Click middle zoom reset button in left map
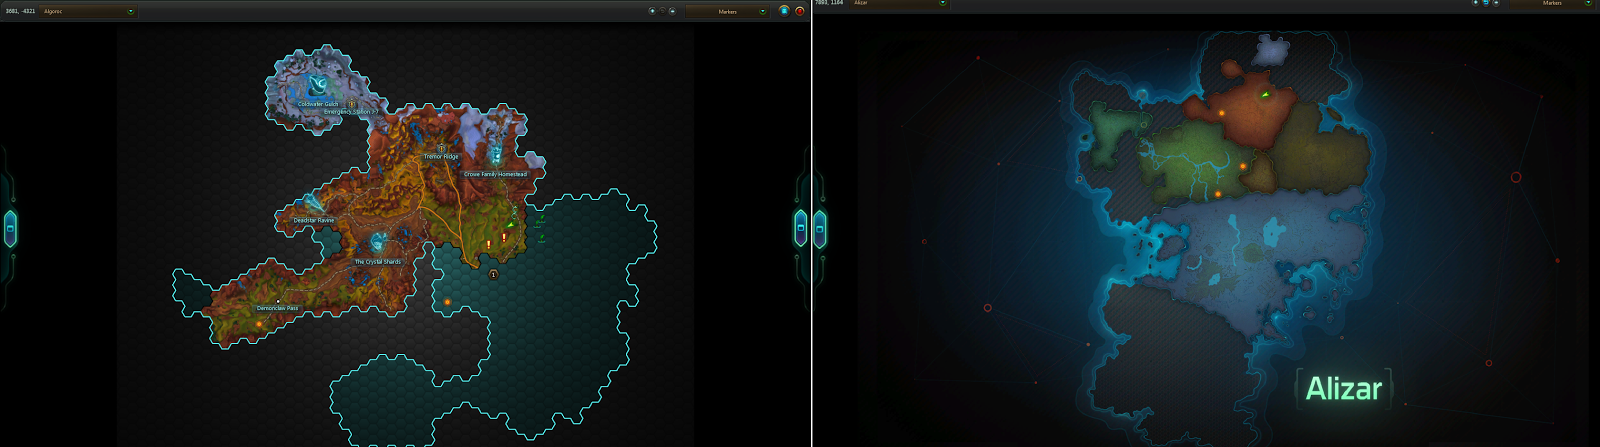Screen dimensions: 1600x447 662,11
